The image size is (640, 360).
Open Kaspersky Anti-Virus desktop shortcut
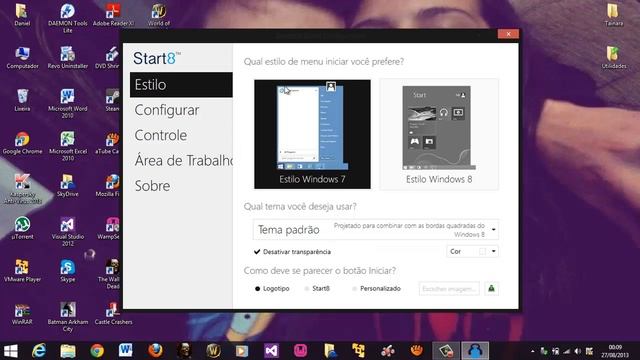pos(22,189)
